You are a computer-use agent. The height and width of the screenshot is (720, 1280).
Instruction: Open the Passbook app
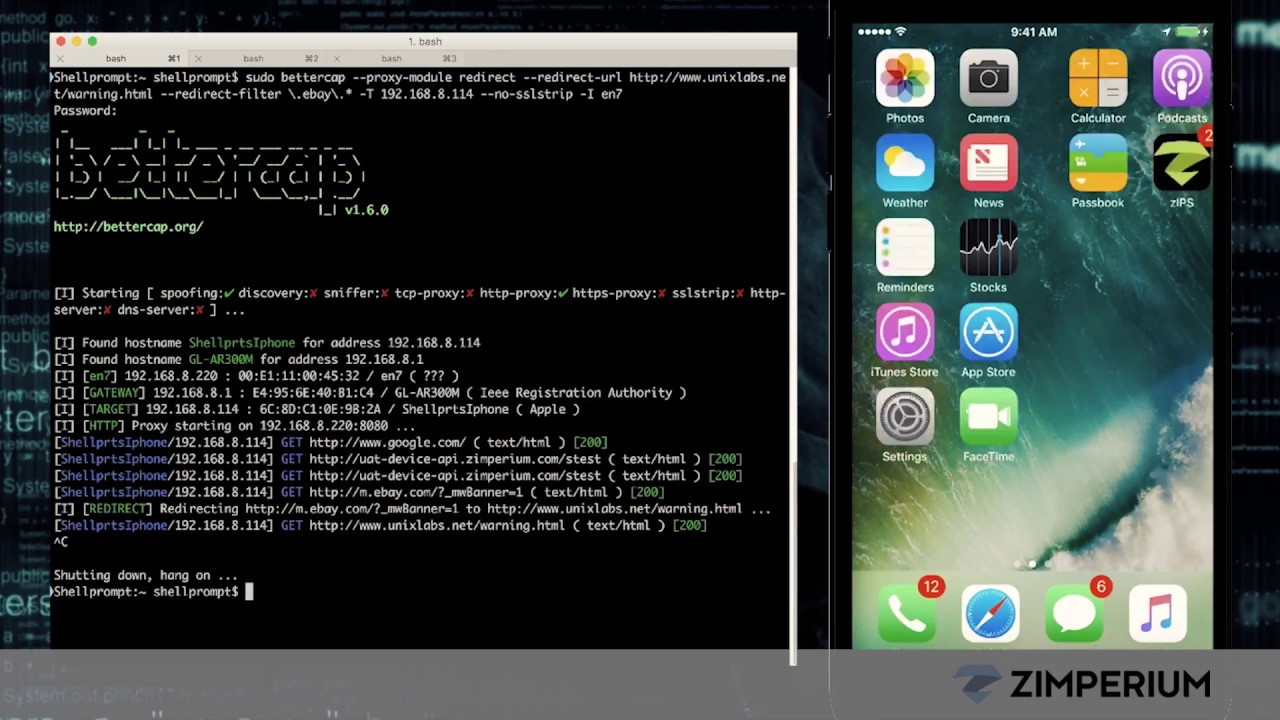point(1098,162)
